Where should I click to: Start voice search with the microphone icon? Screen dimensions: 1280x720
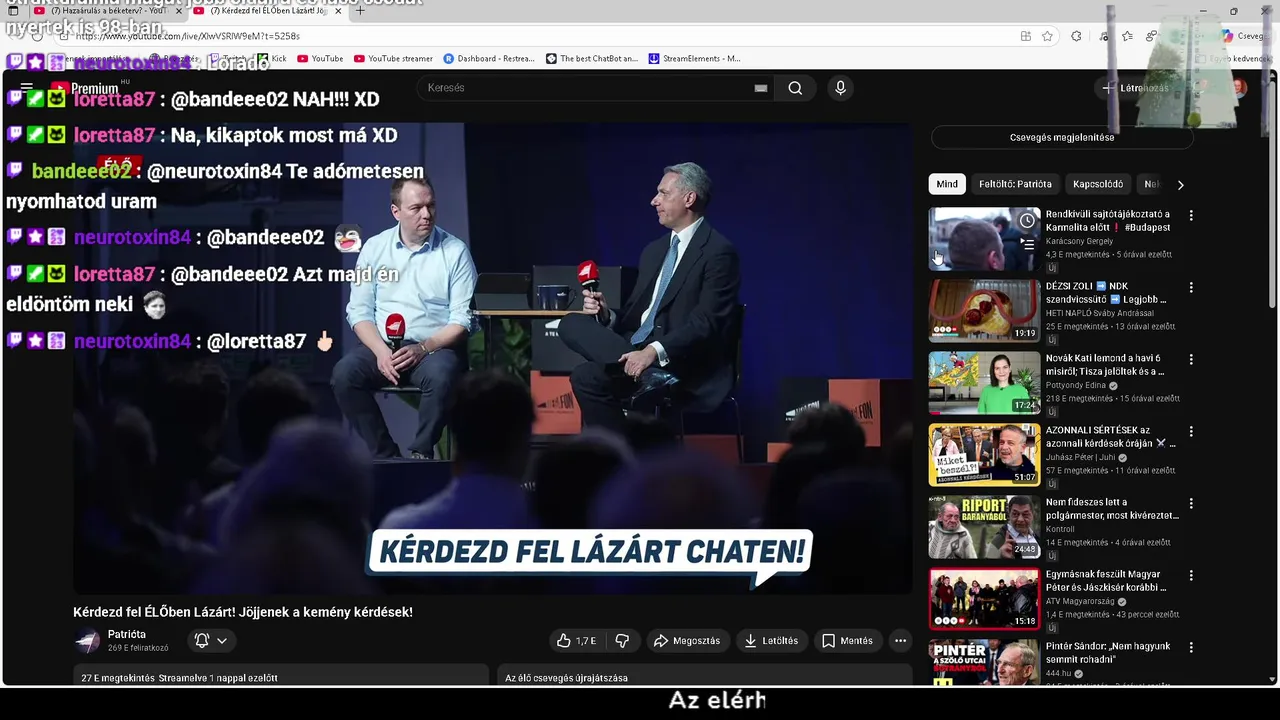tap(840, 88)
